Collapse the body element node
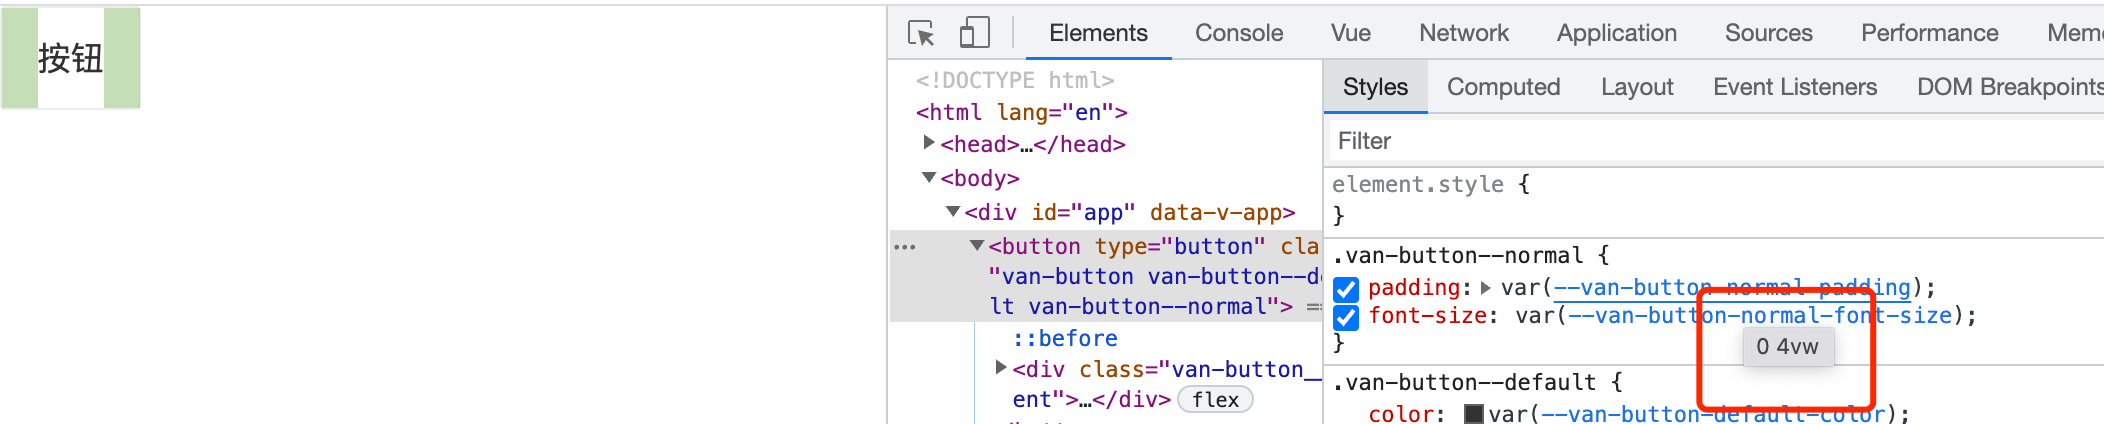The width and height of the screenshot is (2104, 424). coord(929,178)
